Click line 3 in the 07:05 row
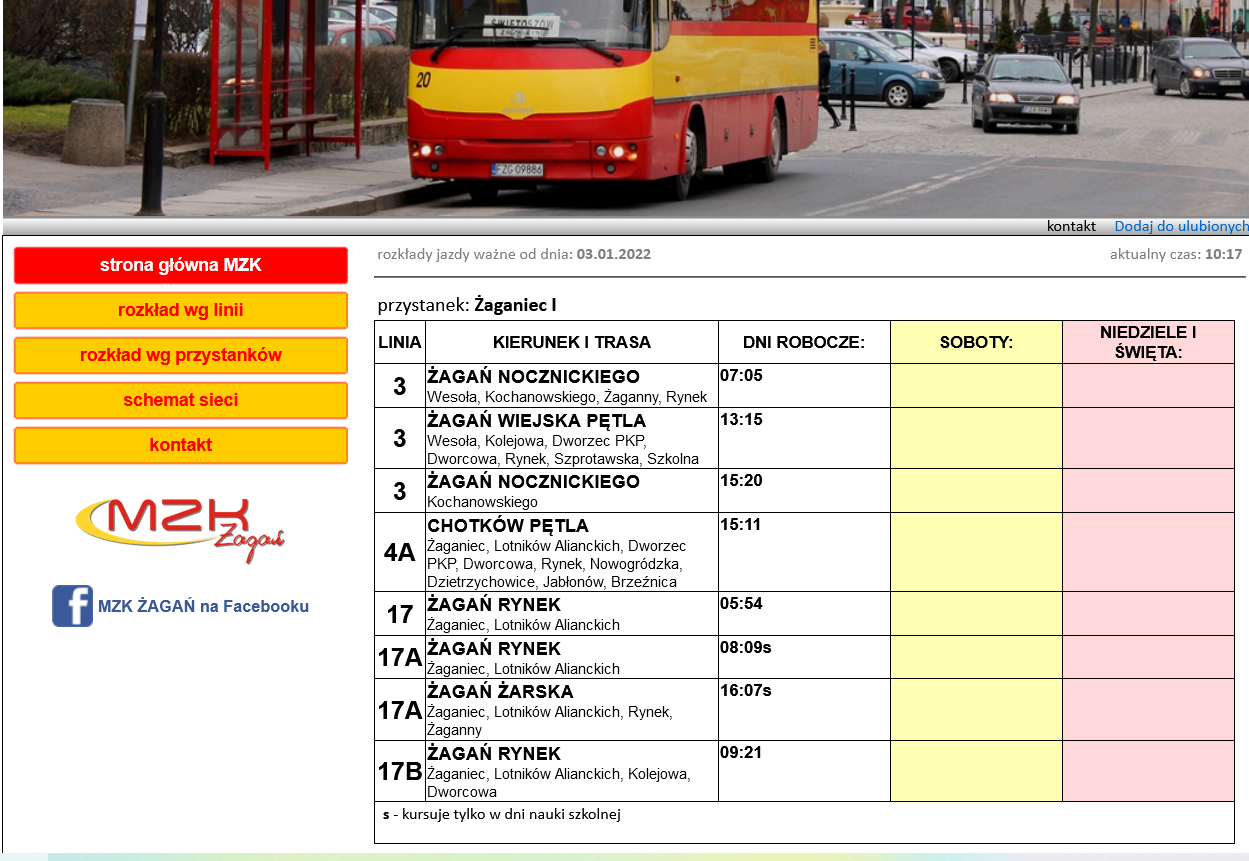 point(400,386)
